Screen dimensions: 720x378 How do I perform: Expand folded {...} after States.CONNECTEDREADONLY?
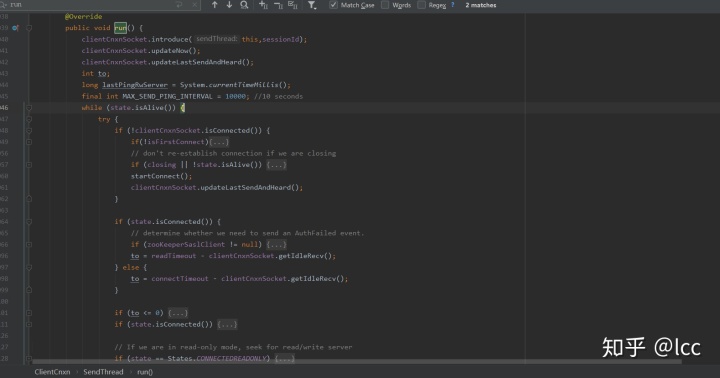[x=285, y=359]
